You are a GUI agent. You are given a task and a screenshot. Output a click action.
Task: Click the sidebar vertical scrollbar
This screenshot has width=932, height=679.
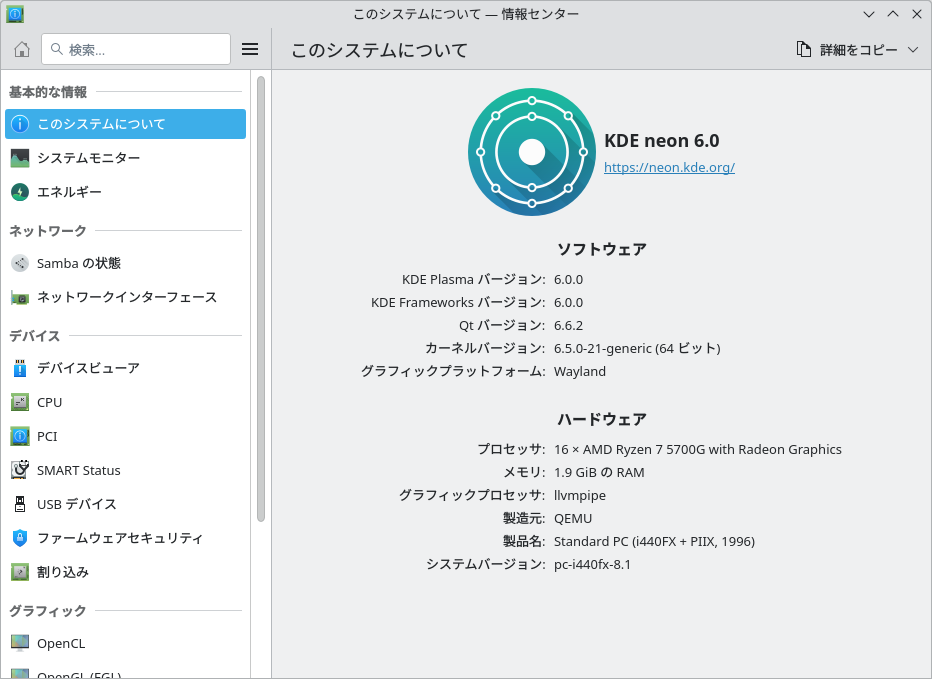pos(260,299)
